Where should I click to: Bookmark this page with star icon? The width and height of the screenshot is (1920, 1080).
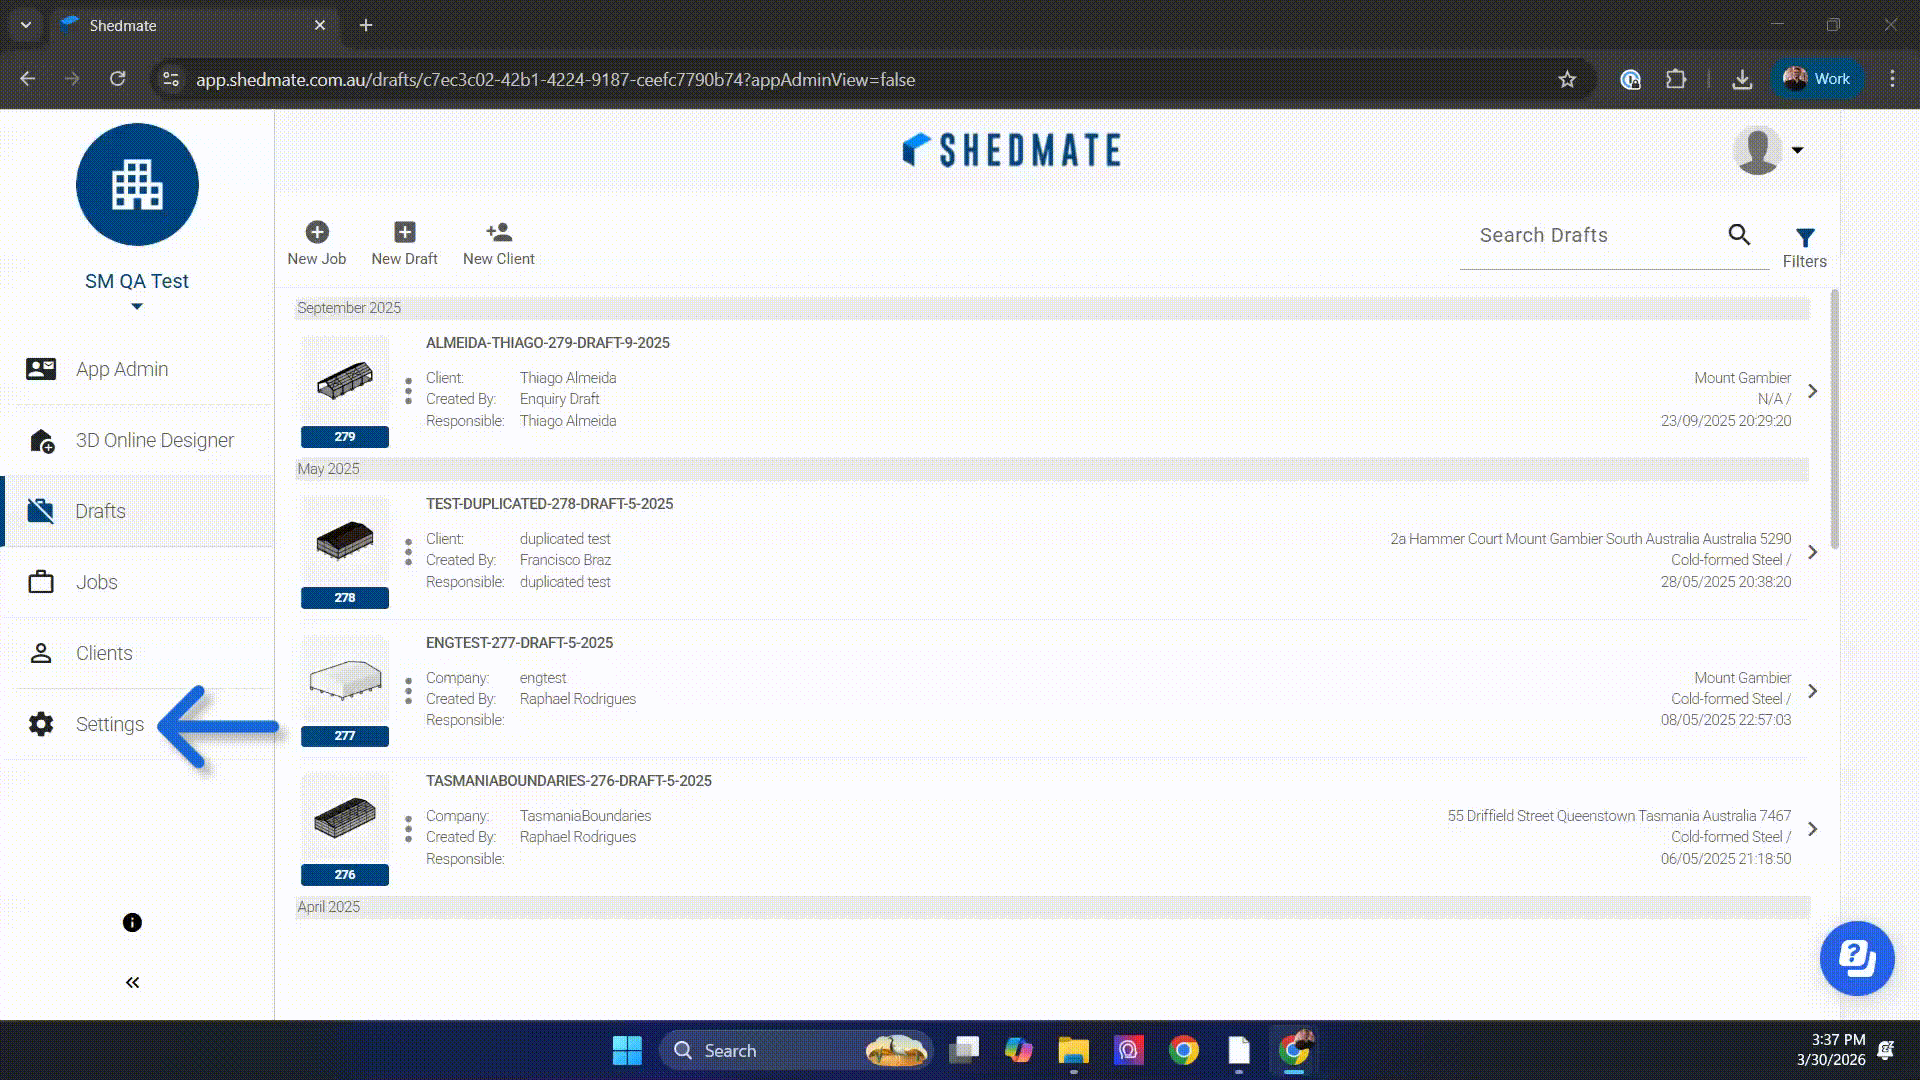(x=1567, y=80)
